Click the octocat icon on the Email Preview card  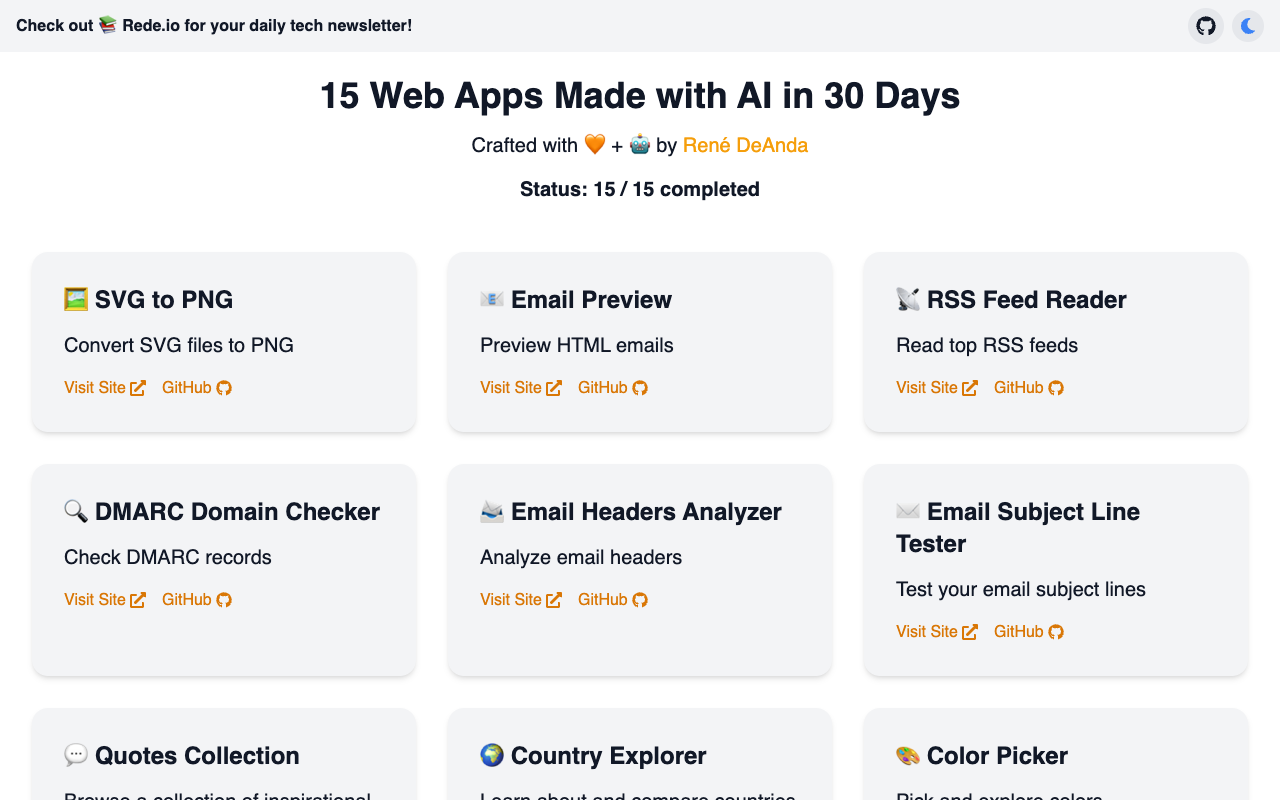[641, 387]
